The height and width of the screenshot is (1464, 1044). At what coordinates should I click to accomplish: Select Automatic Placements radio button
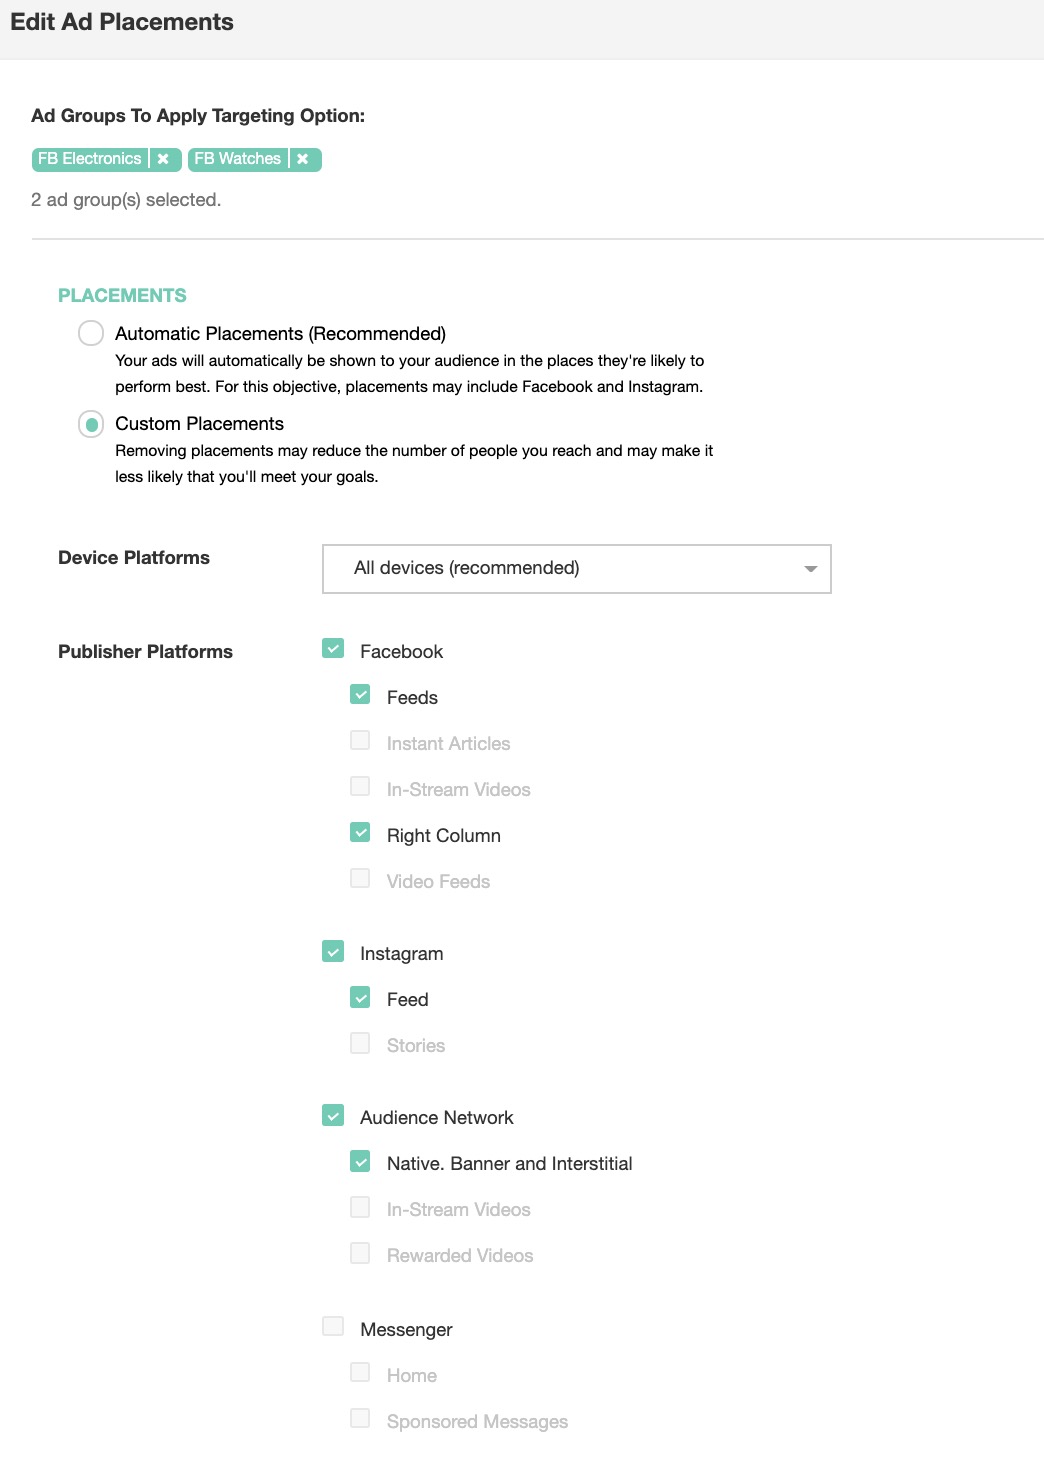91,333
